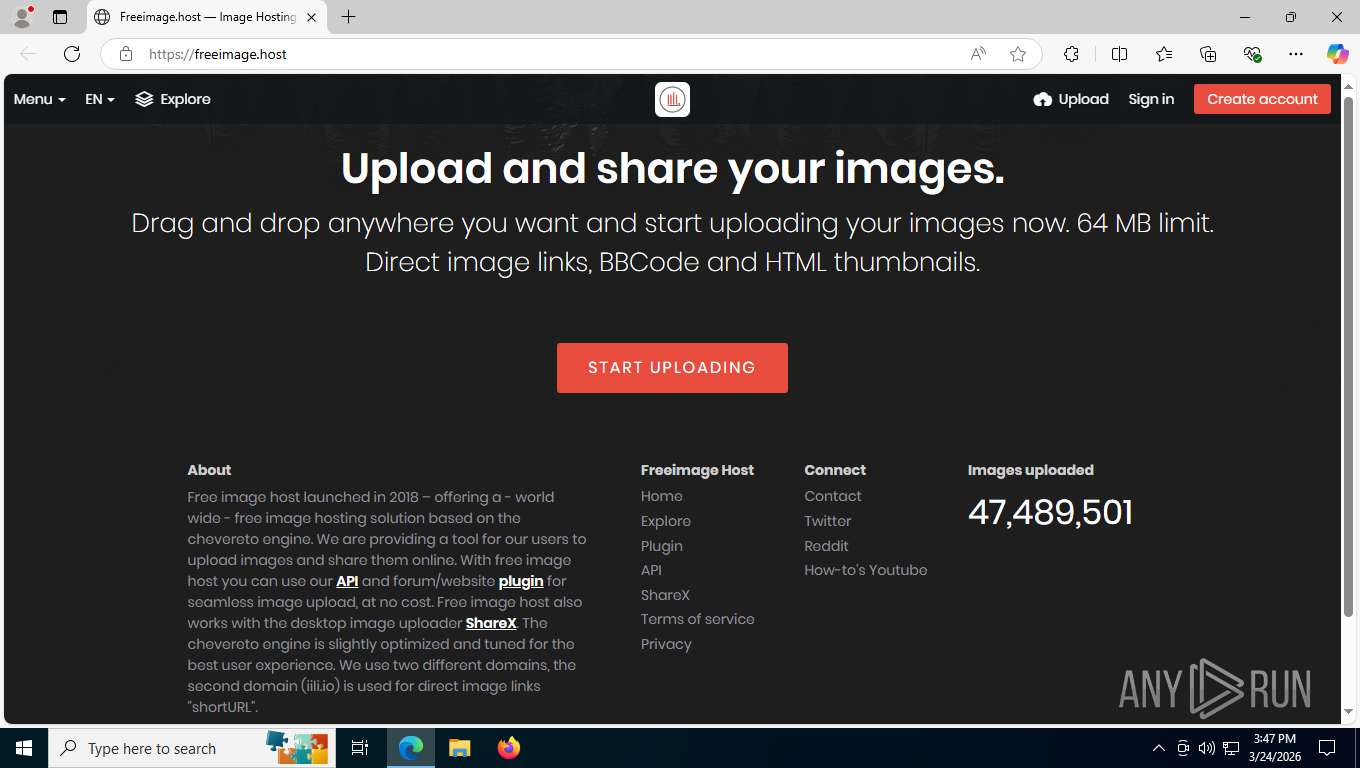Open the ShareX link in About text
This screenshot has width=1360, height=768.
coord(491,623)
